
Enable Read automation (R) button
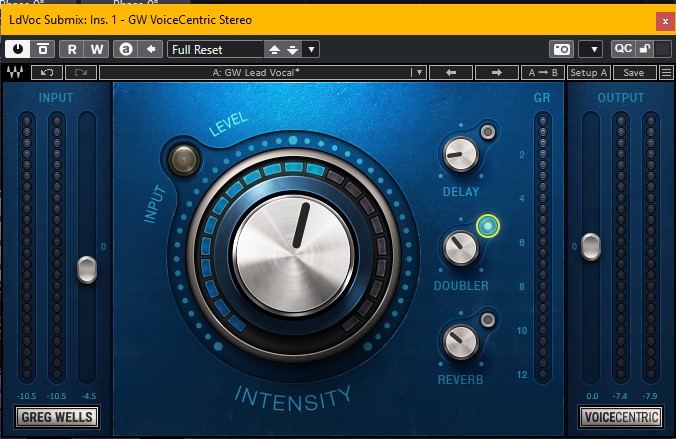tap(72, 49)
